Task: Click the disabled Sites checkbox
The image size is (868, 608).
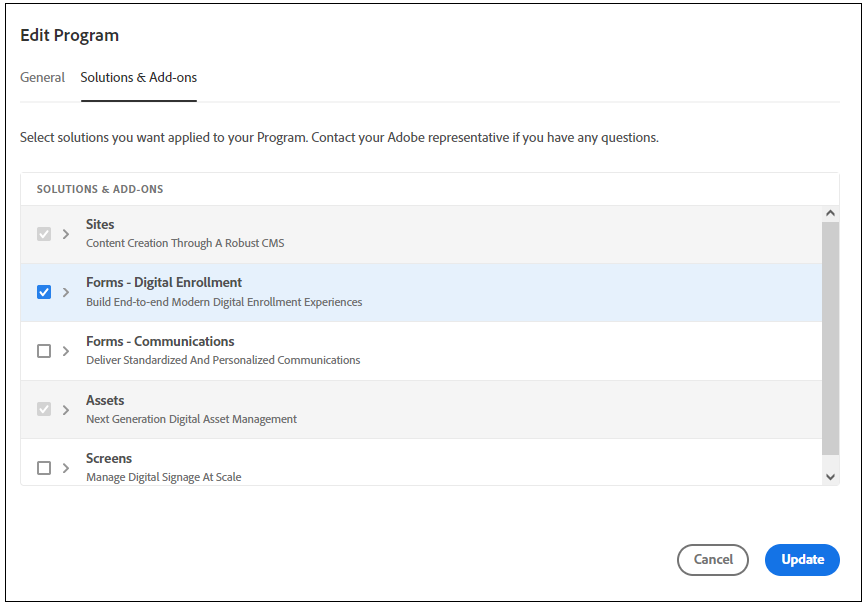Action: coord(44,234)
